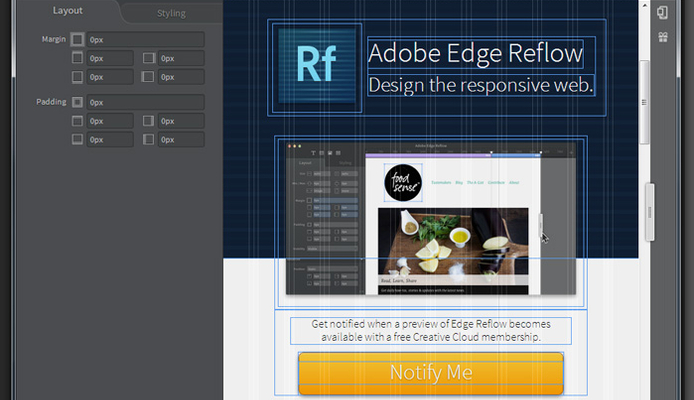The width and height of the screenshot is (694, 400).
Task: Select the app screenshot image on canvas
Action: point(431,219)
